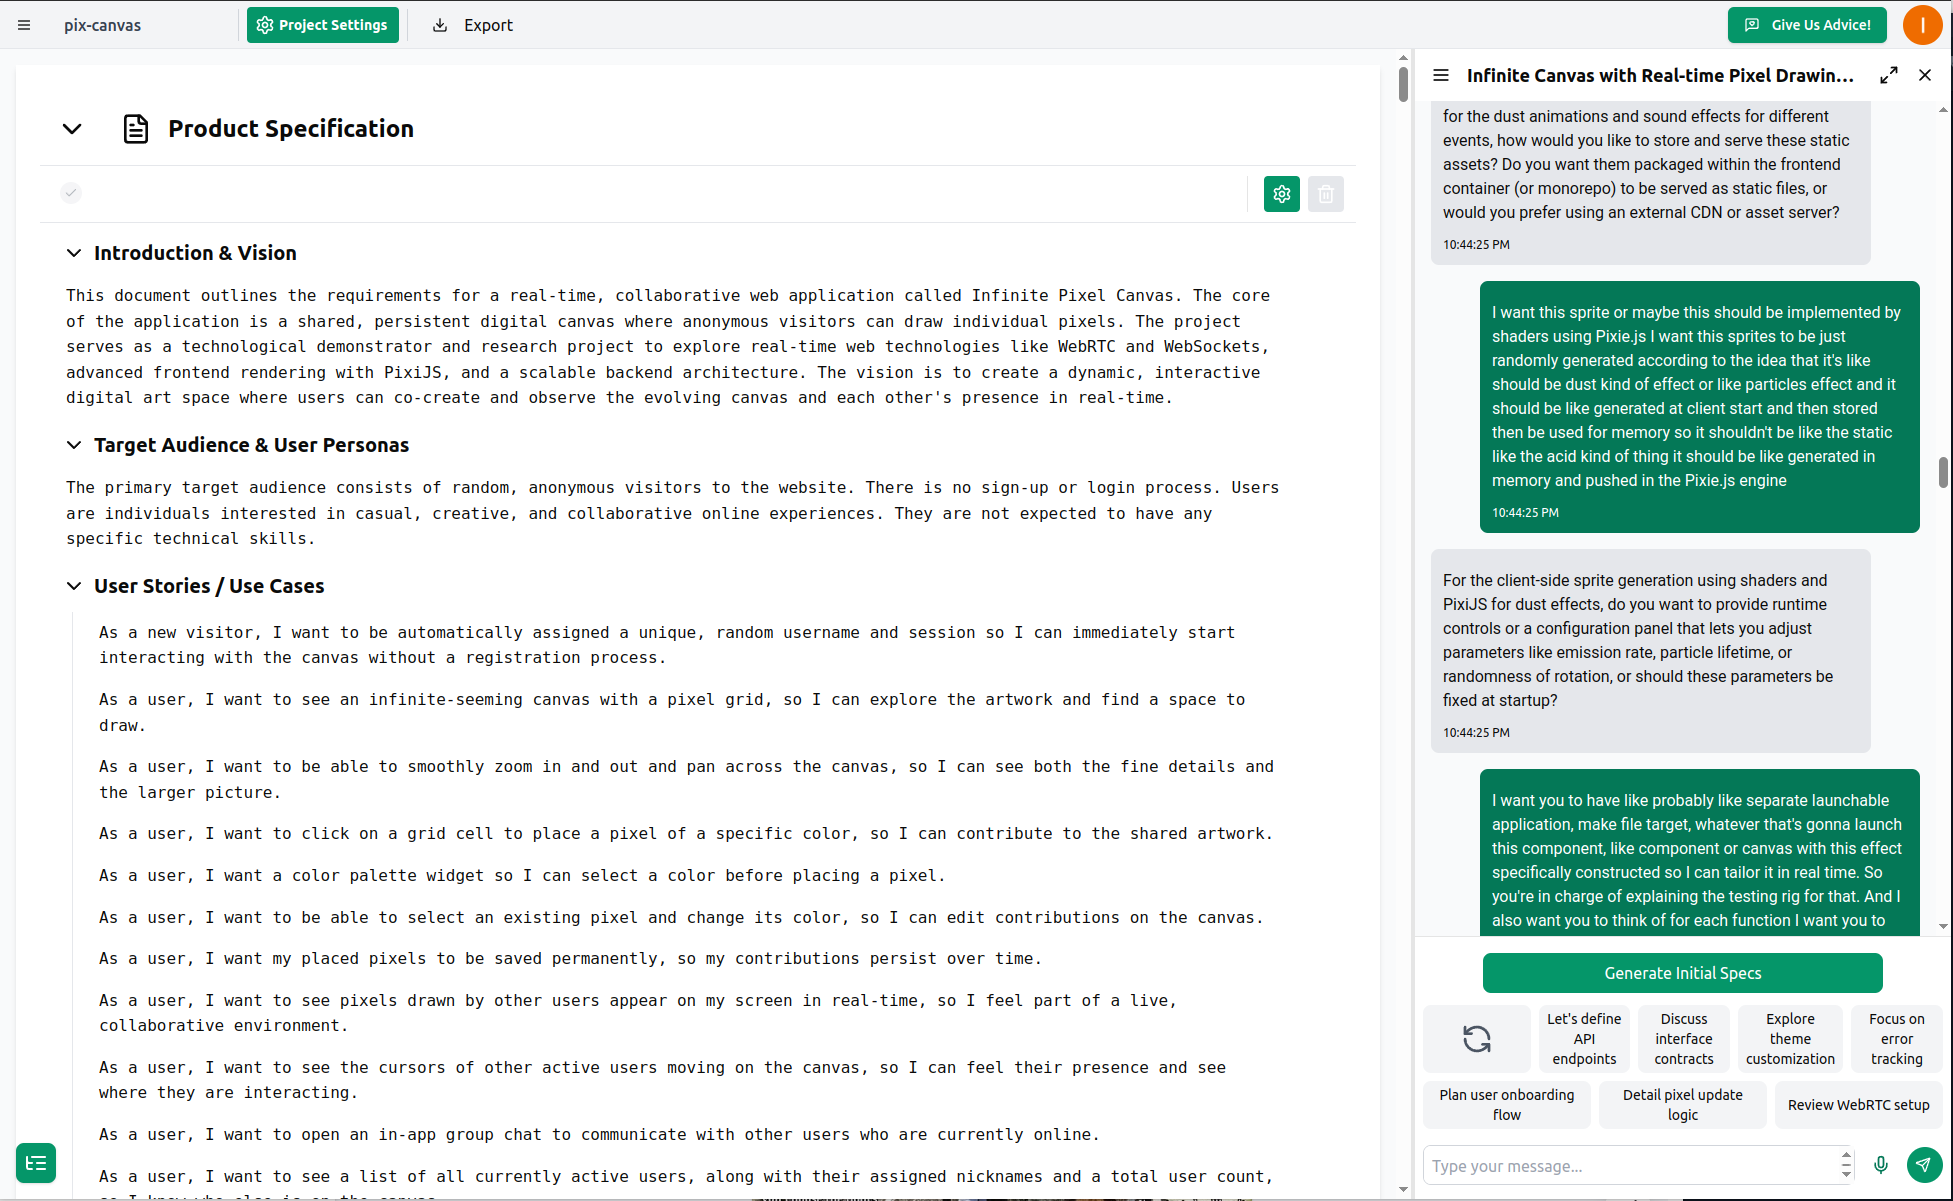The image size is (1953, 1201).
Task: Click the message input field
Action: point(1630,1166)
